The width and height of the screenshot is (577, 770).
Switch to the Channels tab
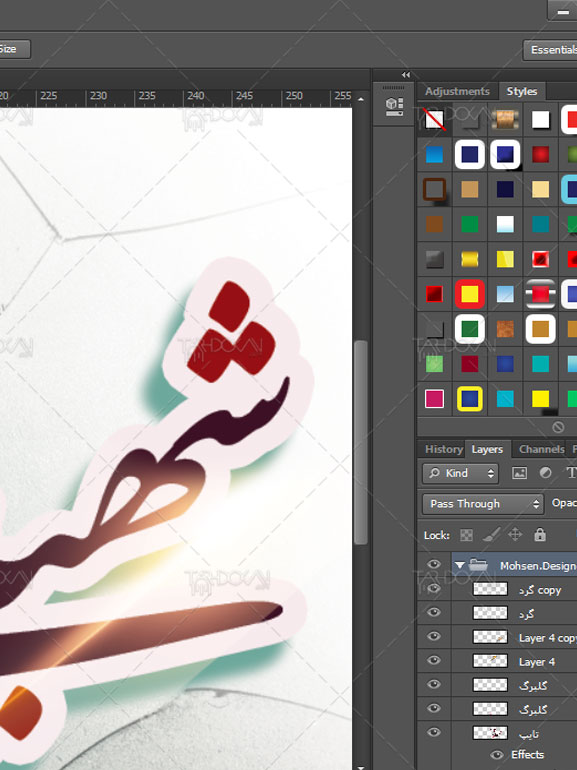(x=542, y=449)
